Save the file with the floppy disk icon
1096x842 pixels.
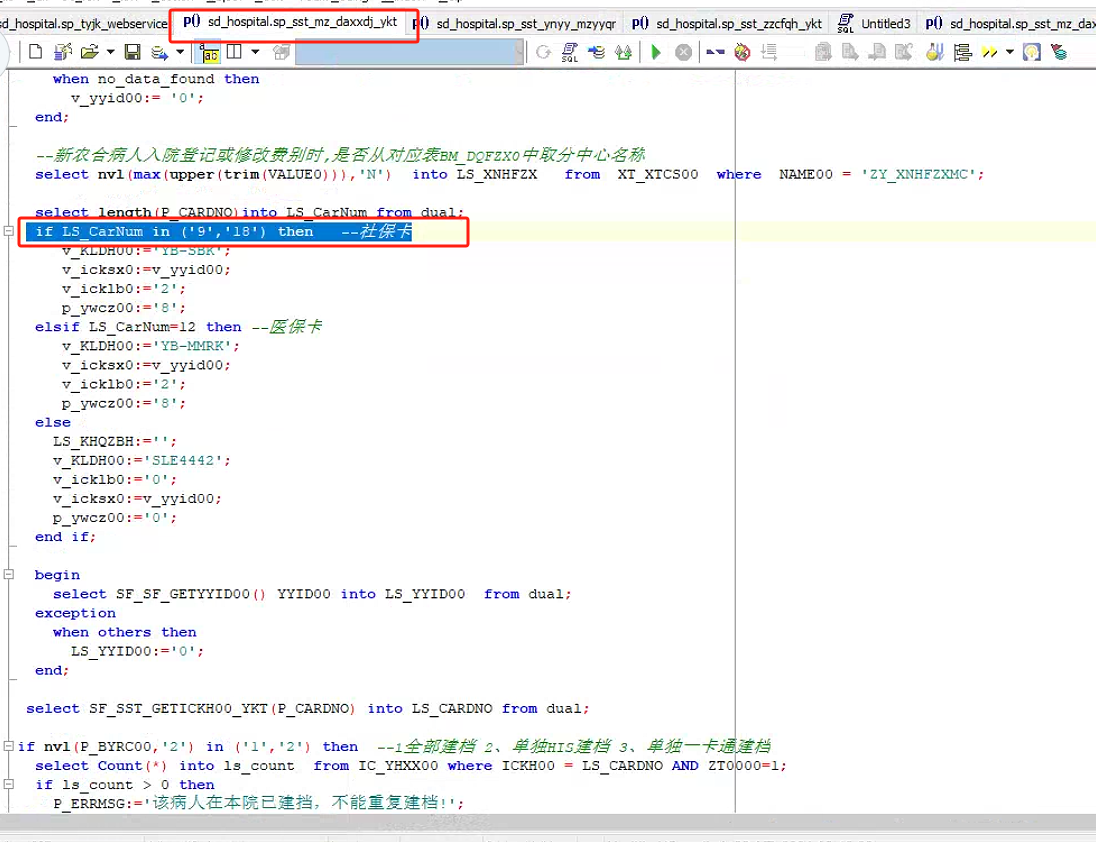132,52
